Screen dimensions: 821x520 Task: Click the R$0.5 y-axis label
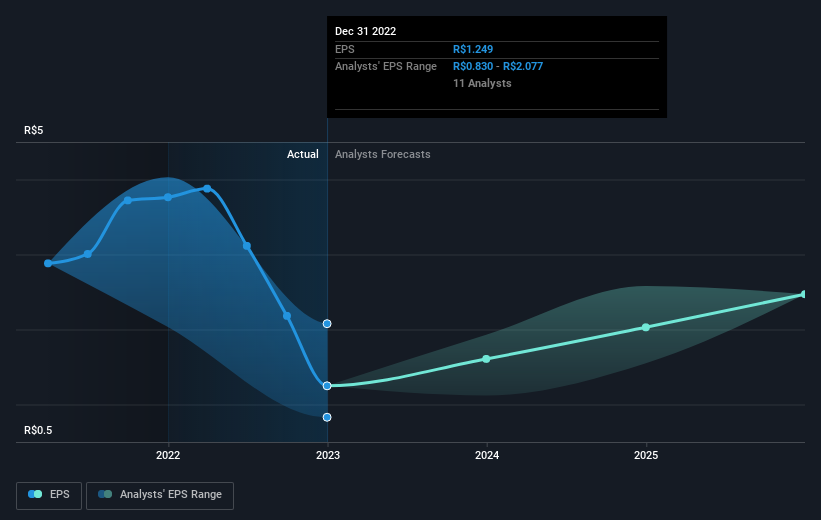tap(38, 430)
